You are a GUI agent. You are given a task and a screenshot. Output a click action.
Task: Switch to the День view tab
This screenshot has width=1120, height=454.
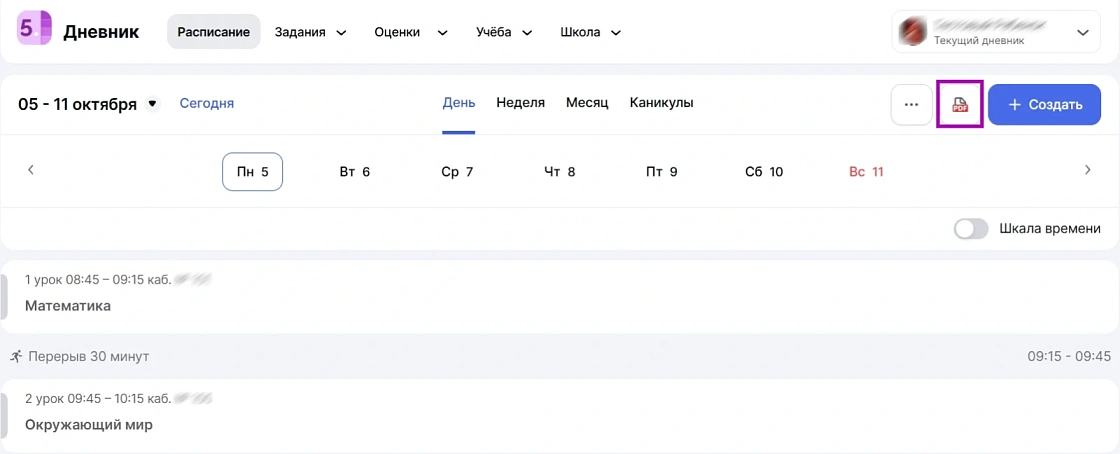(x=459, y=103)
